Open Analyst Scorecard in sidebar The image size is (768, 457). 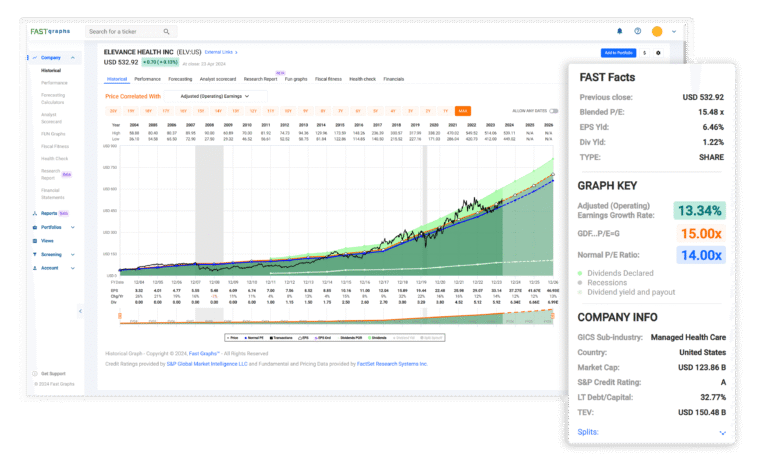pos(51,118)
